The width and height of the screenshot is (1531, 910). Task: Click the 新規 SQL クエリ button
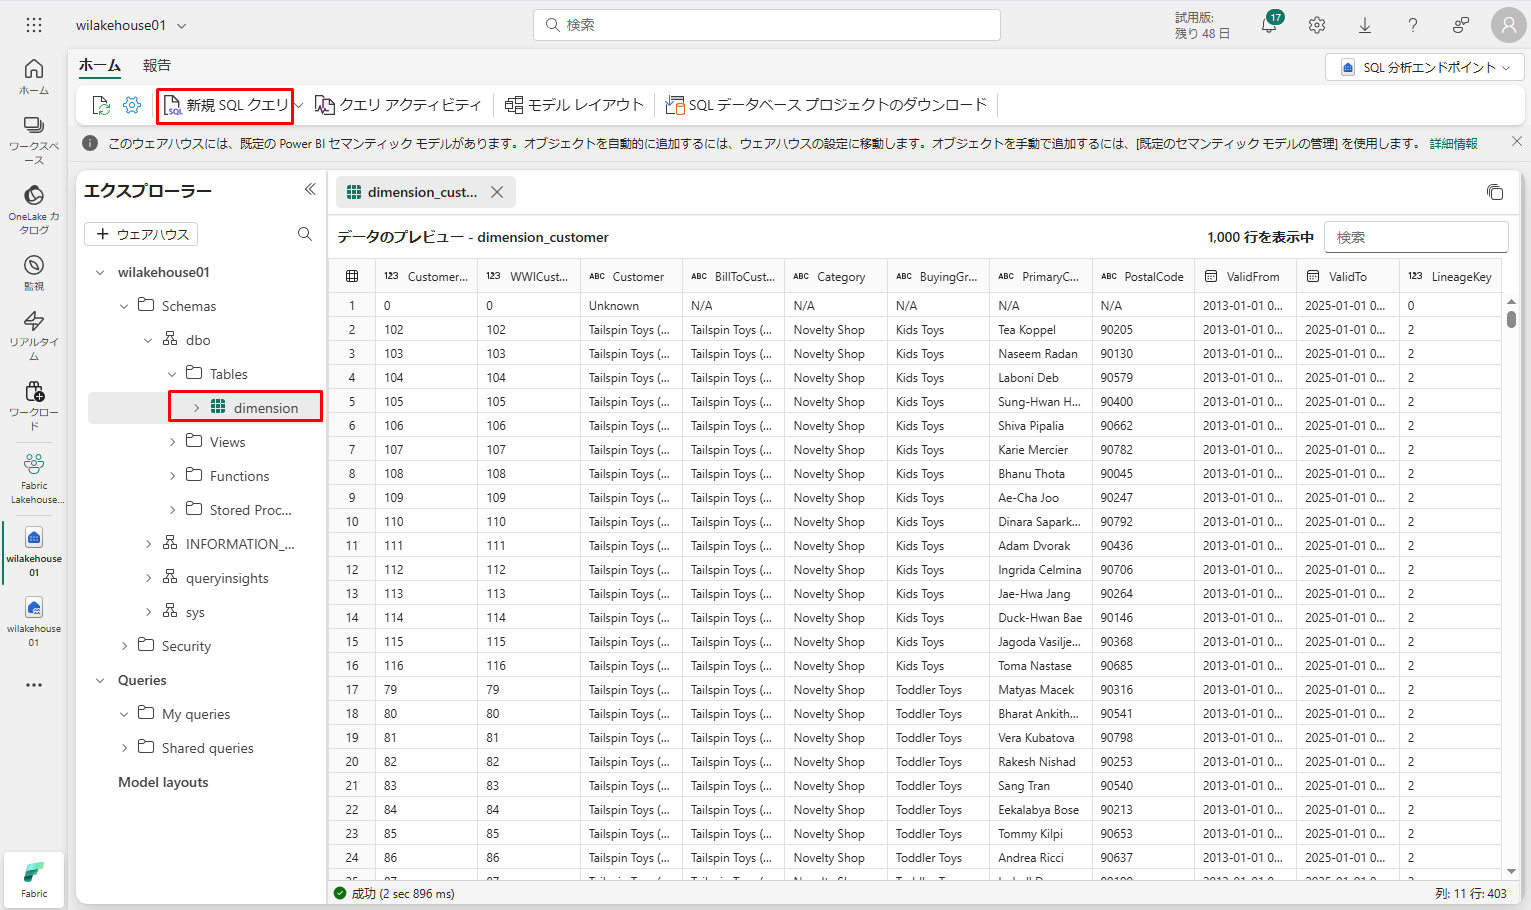point(226,105)
